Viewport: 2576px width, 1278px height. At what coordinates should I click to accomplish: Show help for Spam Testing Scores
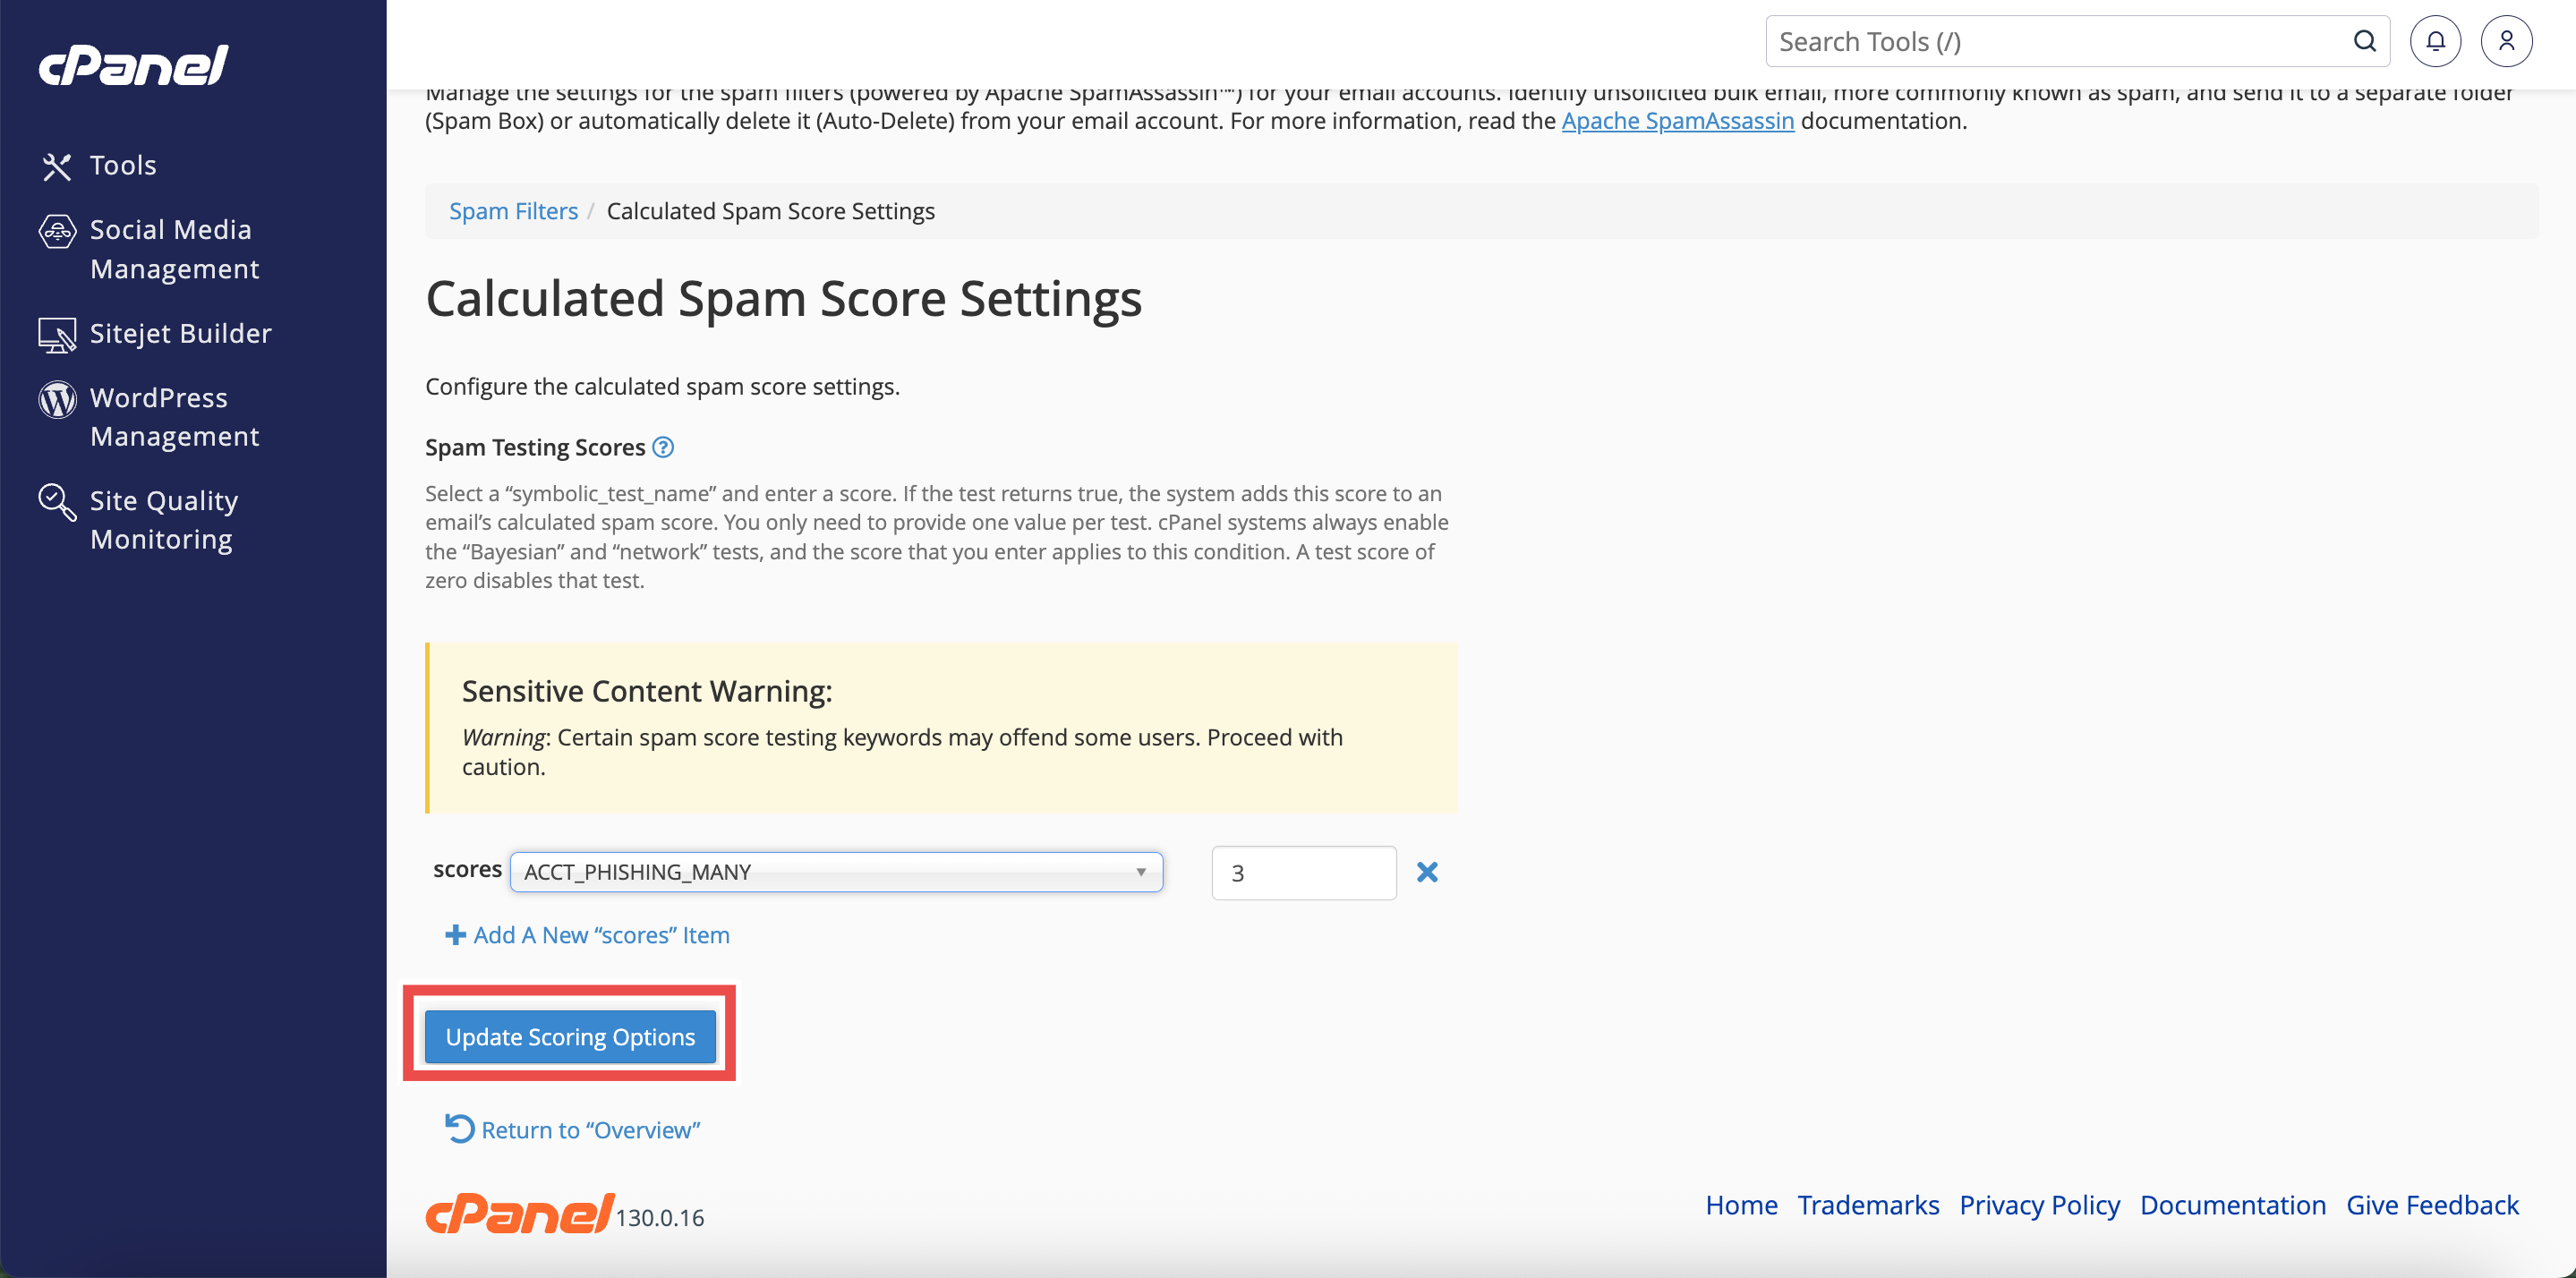663,447
